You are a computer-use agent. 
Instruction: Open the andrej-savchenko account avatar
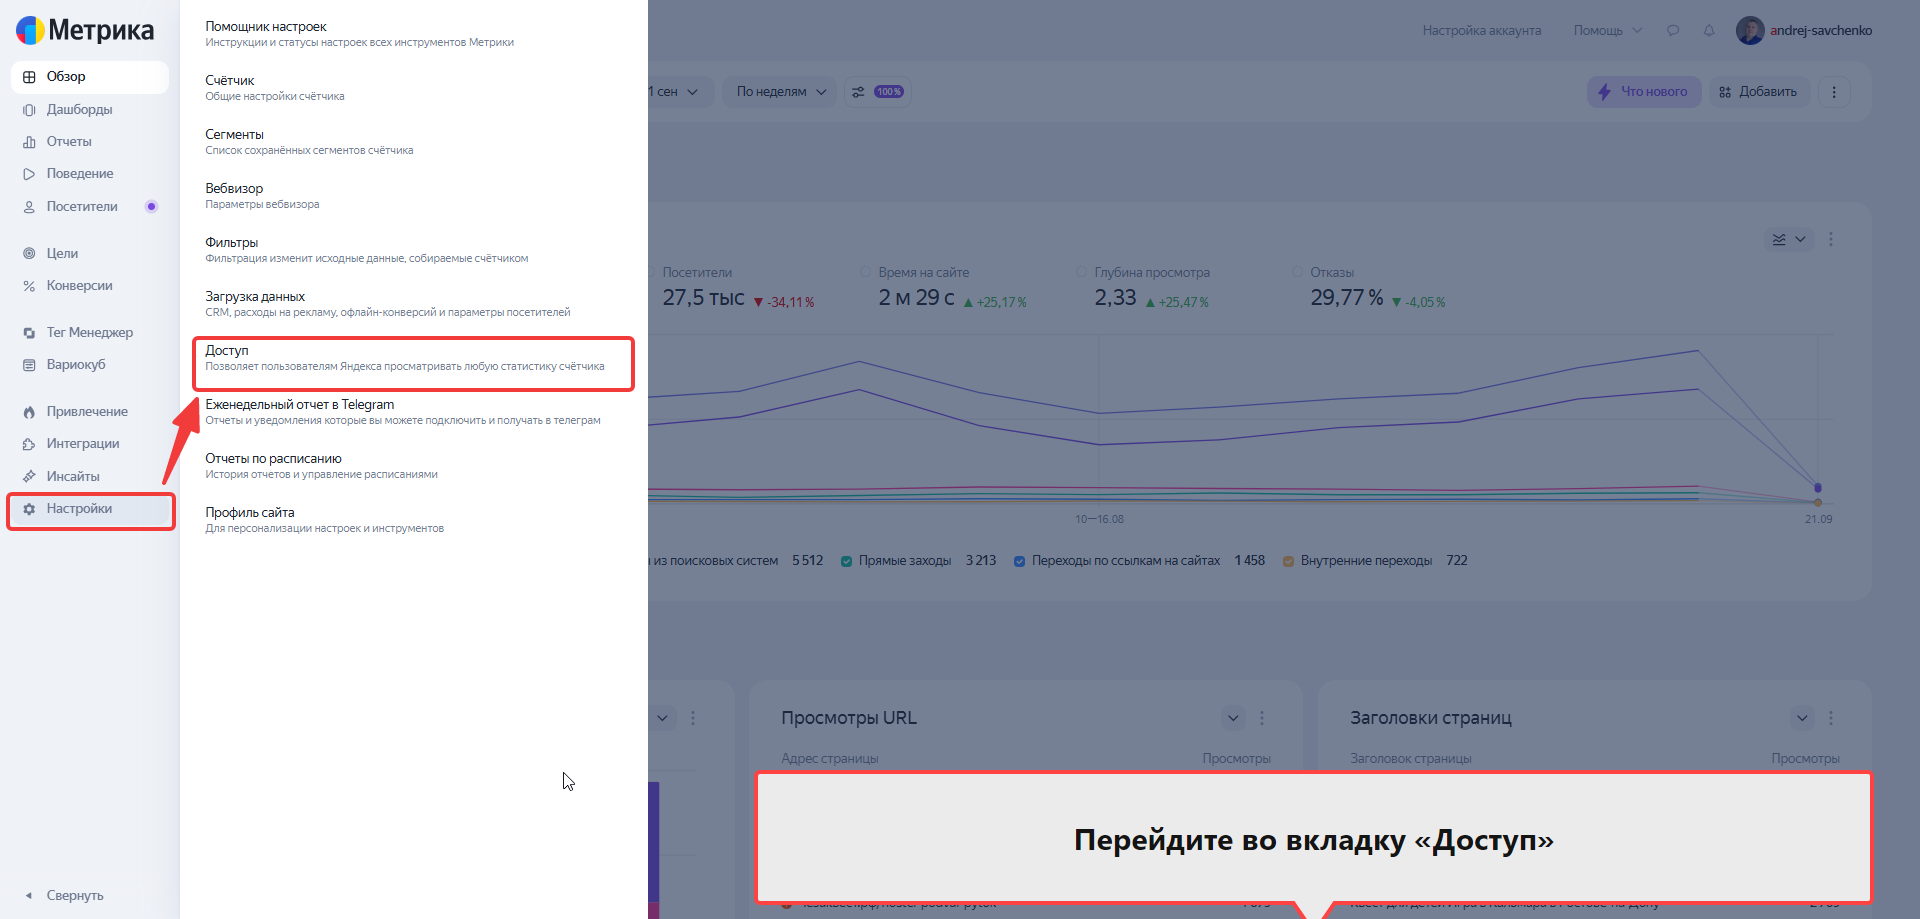point(1750,31)
